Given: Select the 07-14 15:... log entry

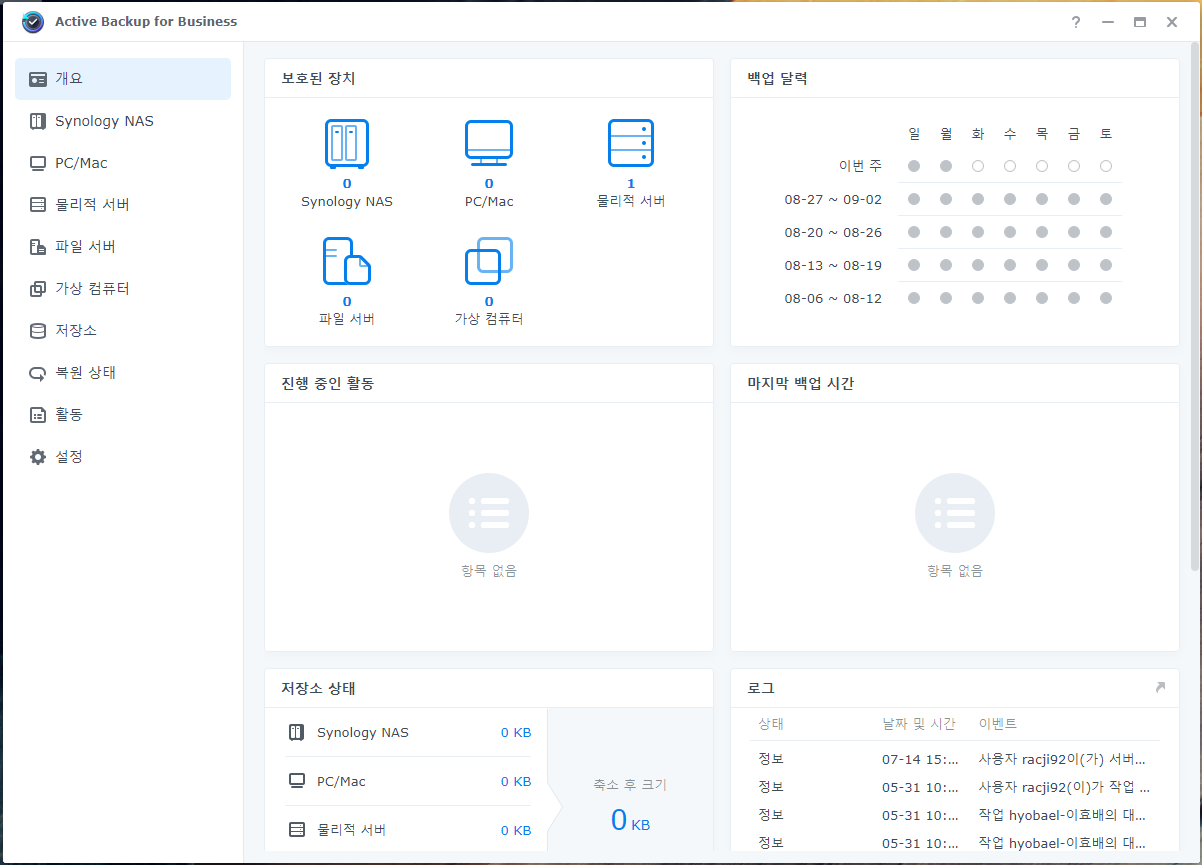Looking at the screenshot, I should [x=955, y=759].
